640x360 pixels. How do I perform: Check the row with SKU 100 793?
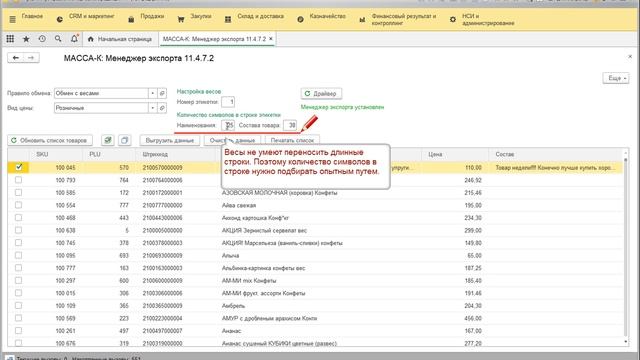point(18,180)
